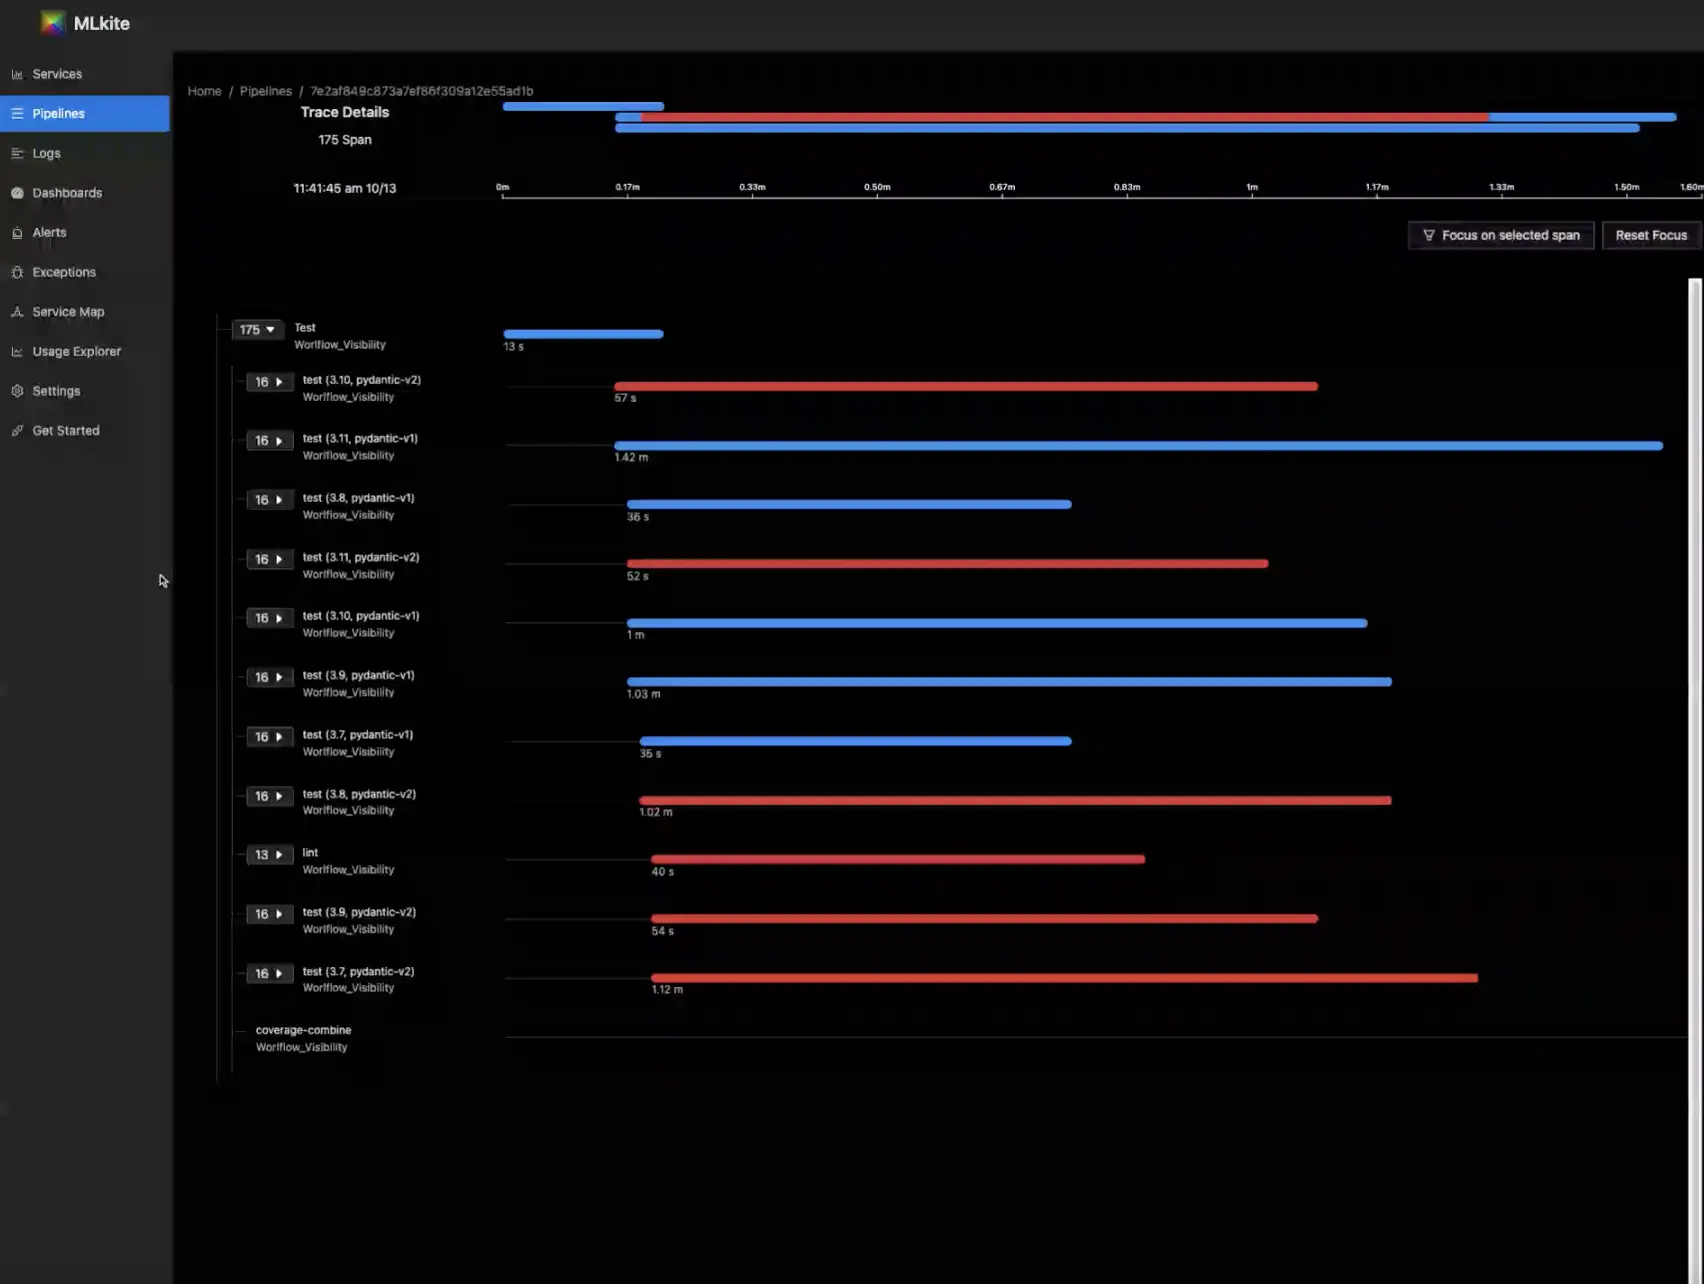Select the 1.02 m red span bar

[1015, 800]
